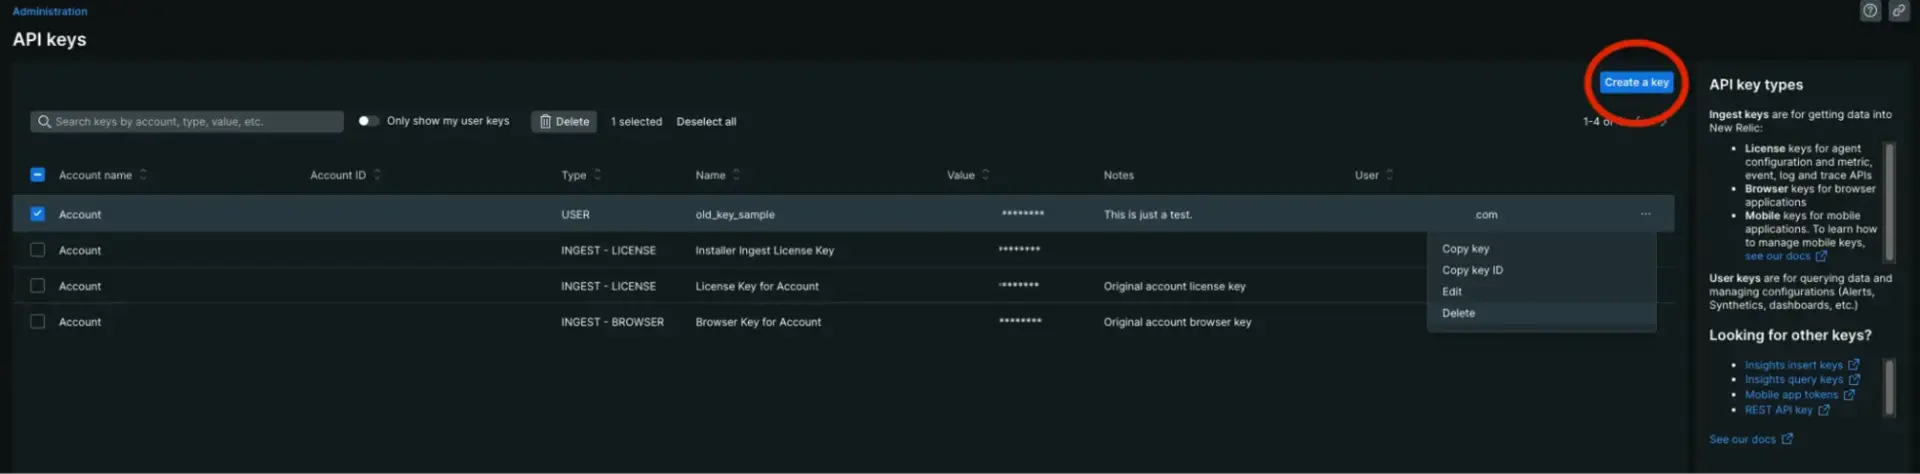Screen dimensions: 1920x474
Task: Click the help question mark icon
Action: tap(1869, 11)
